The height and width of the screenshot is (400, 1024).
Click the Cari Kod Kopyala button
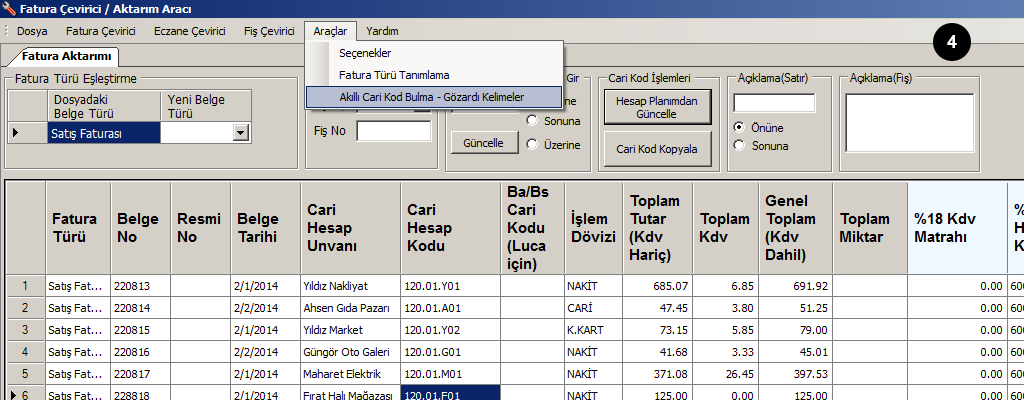tap(656, 149)
